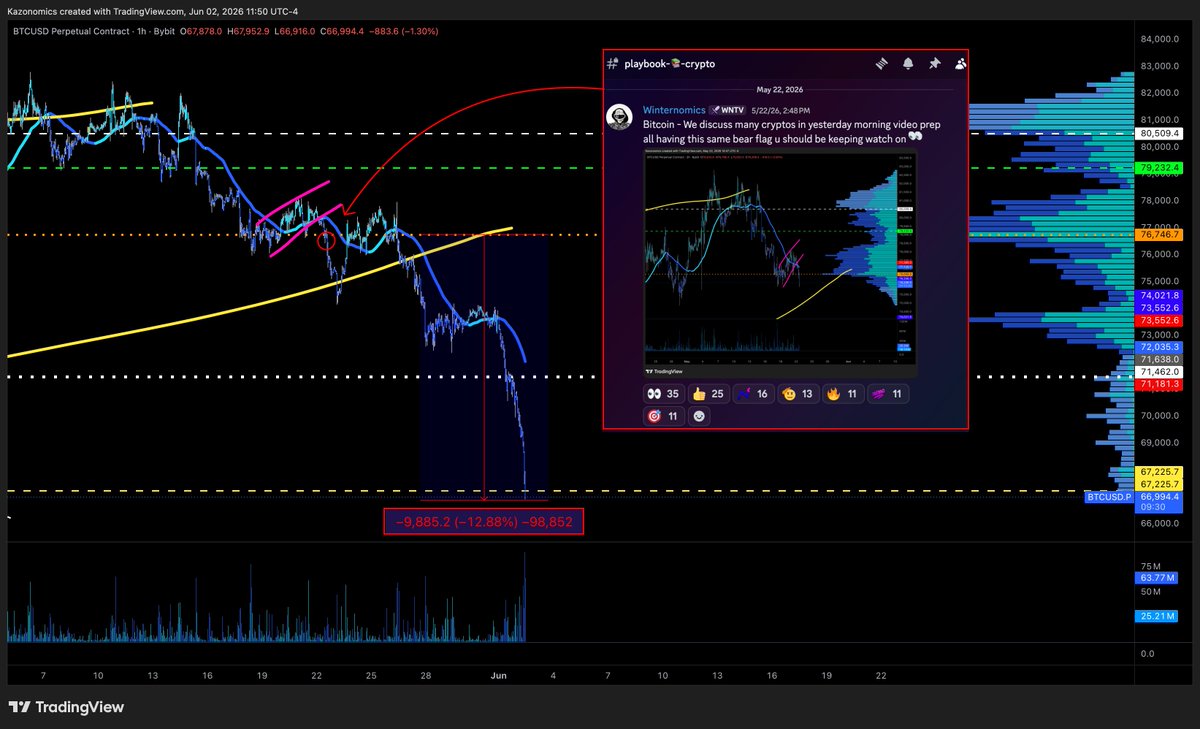This screenshot has width=1200, height=729.
Task: Click the salute face reaction showing 13
Action: pyautogui.click(x=799, y=394)
